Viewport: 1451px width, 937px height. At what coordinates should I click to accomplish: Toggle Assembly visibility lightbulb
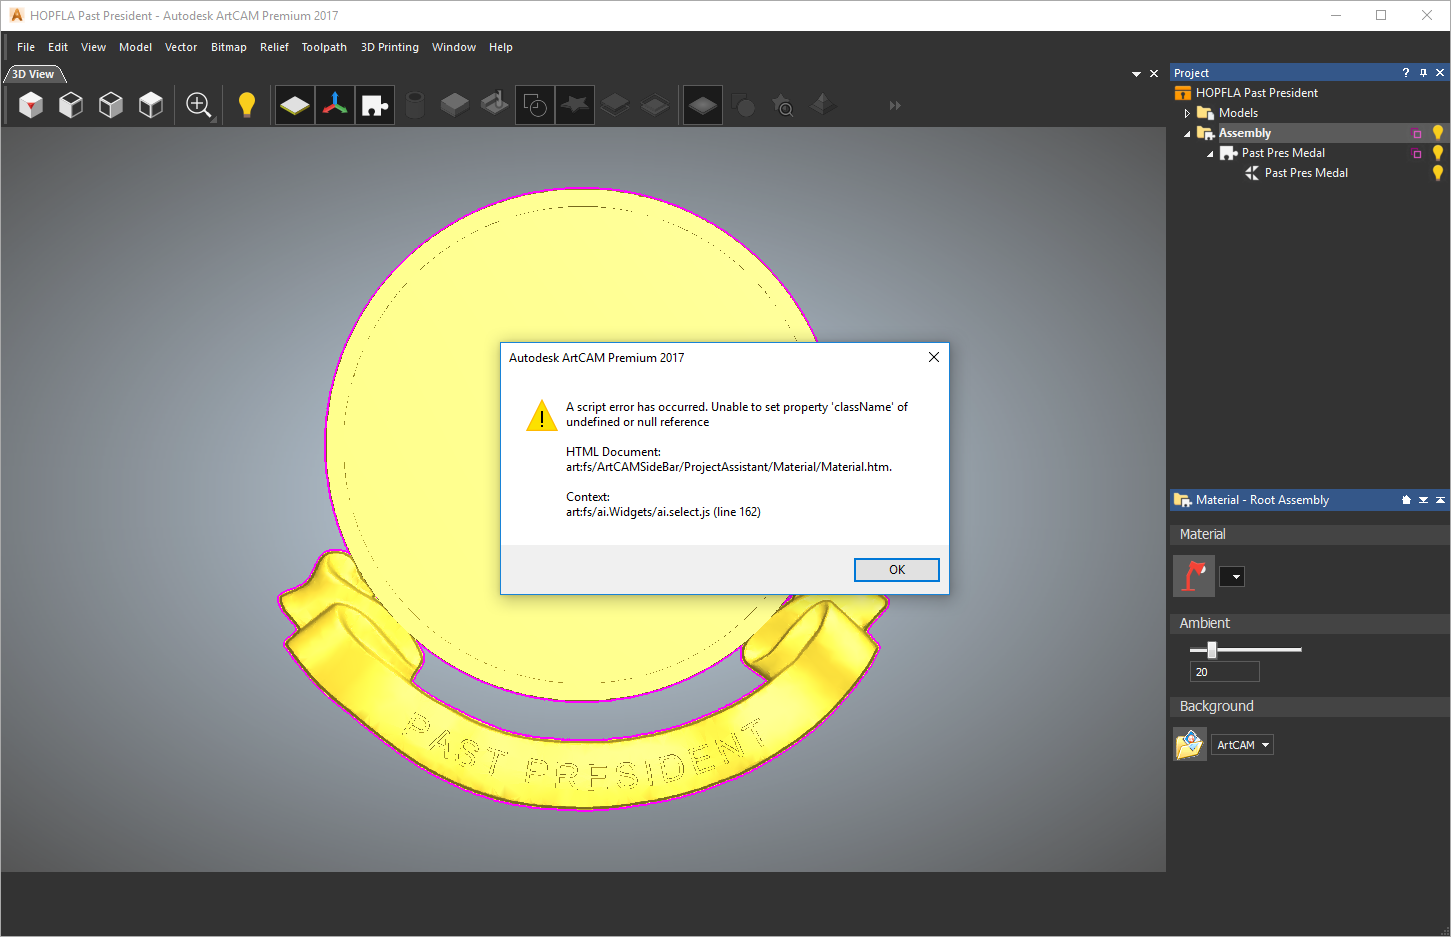[x=1438, y=131]
